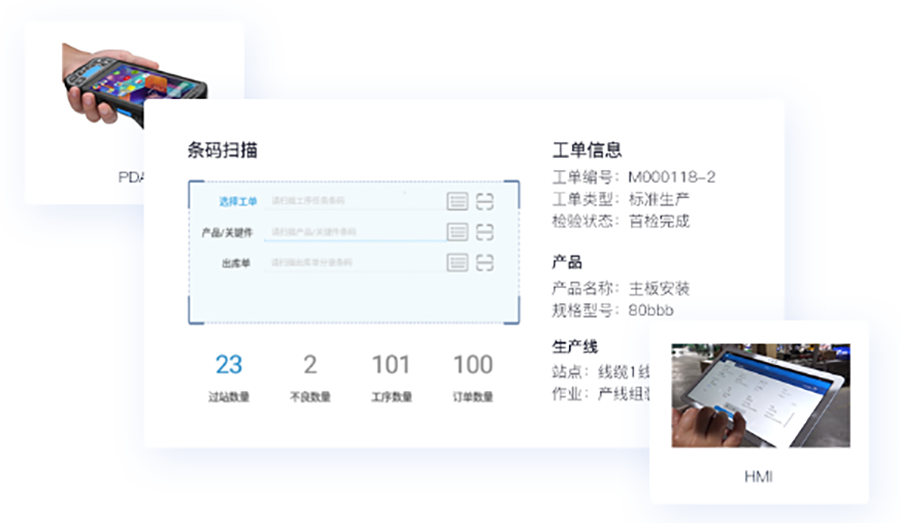The image size is (900, 523).
Task: Tap scan icon in 产品/关键件 row
Action: click(484, 232)
